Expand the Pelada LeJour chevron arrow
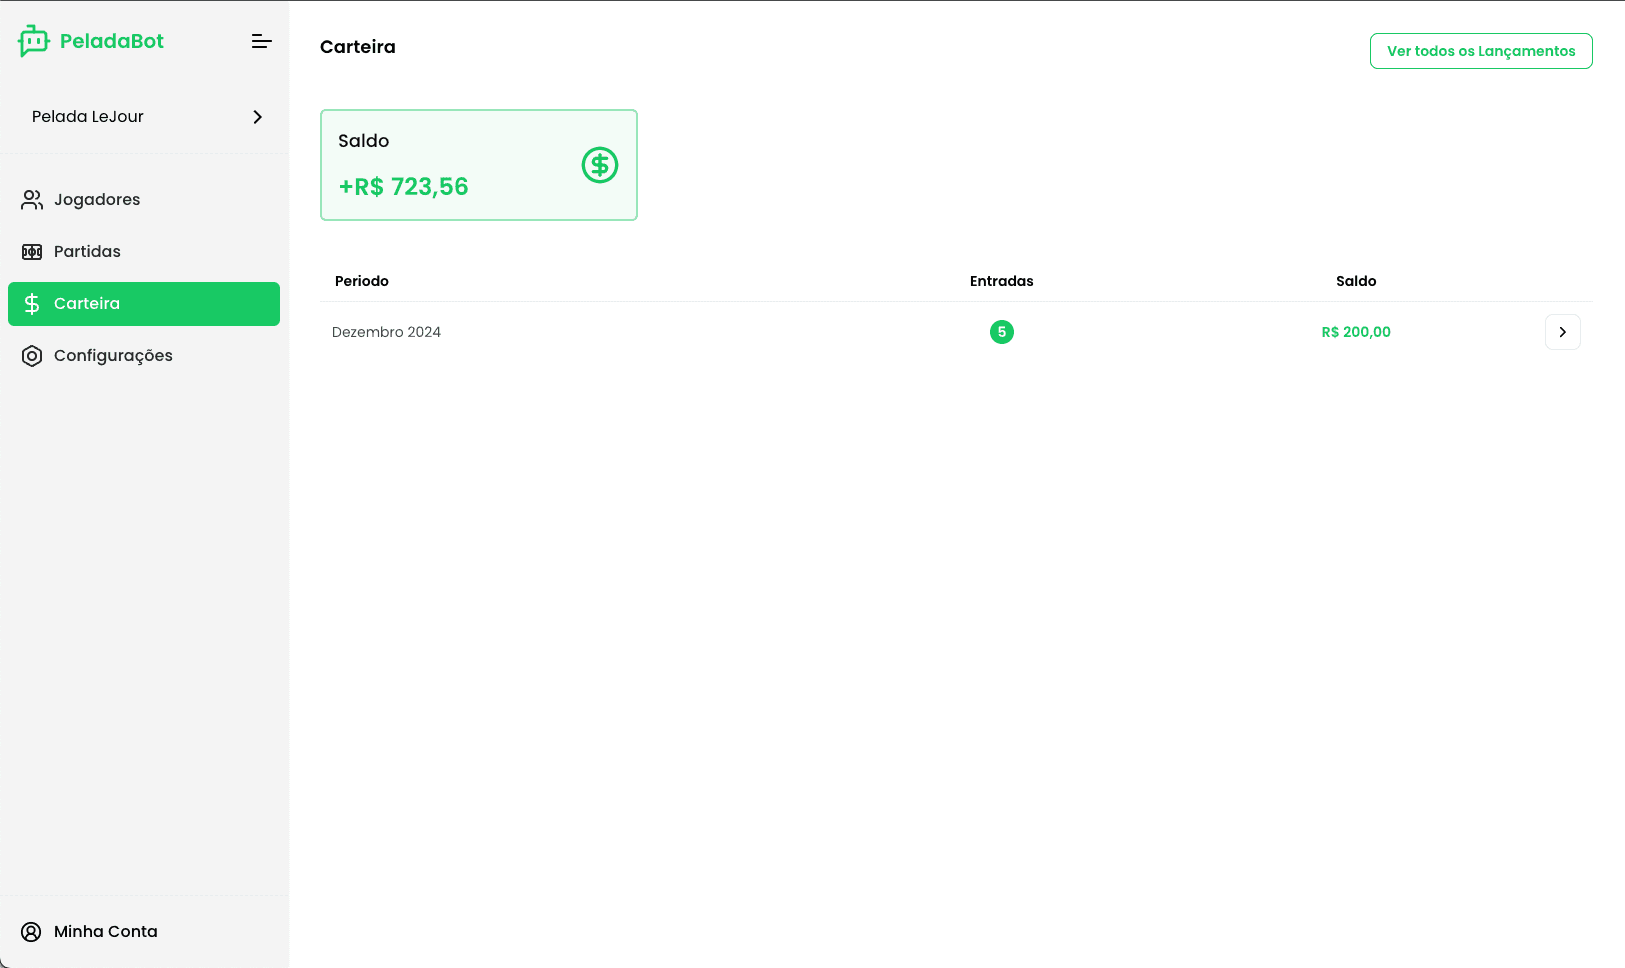This screenshot has width=1625, height=968. coord(257,117)
